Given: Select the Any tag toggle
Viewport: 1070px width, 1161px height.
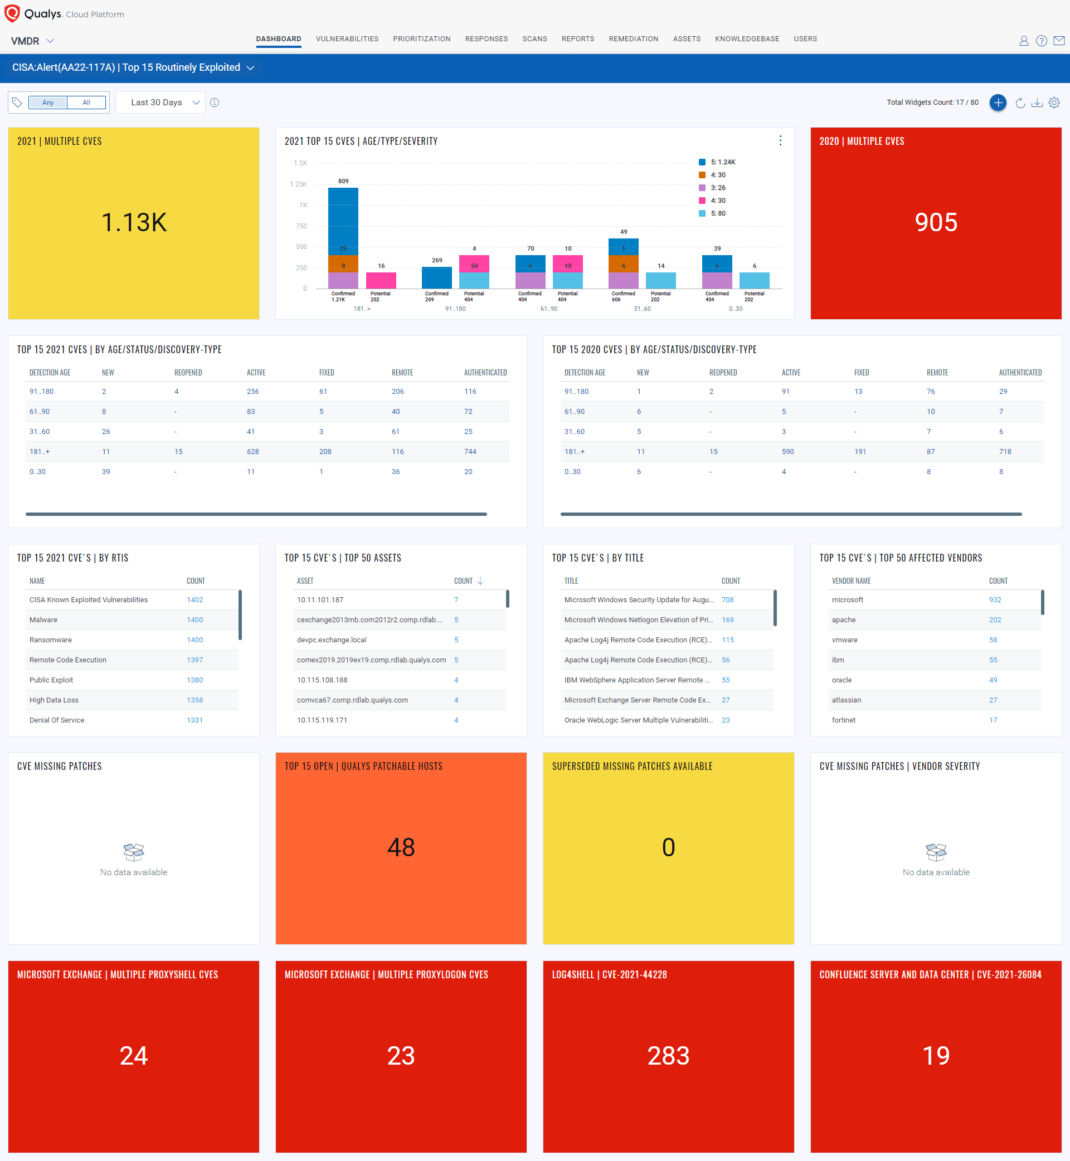Looking at the screenshot, I should point(48,103).
